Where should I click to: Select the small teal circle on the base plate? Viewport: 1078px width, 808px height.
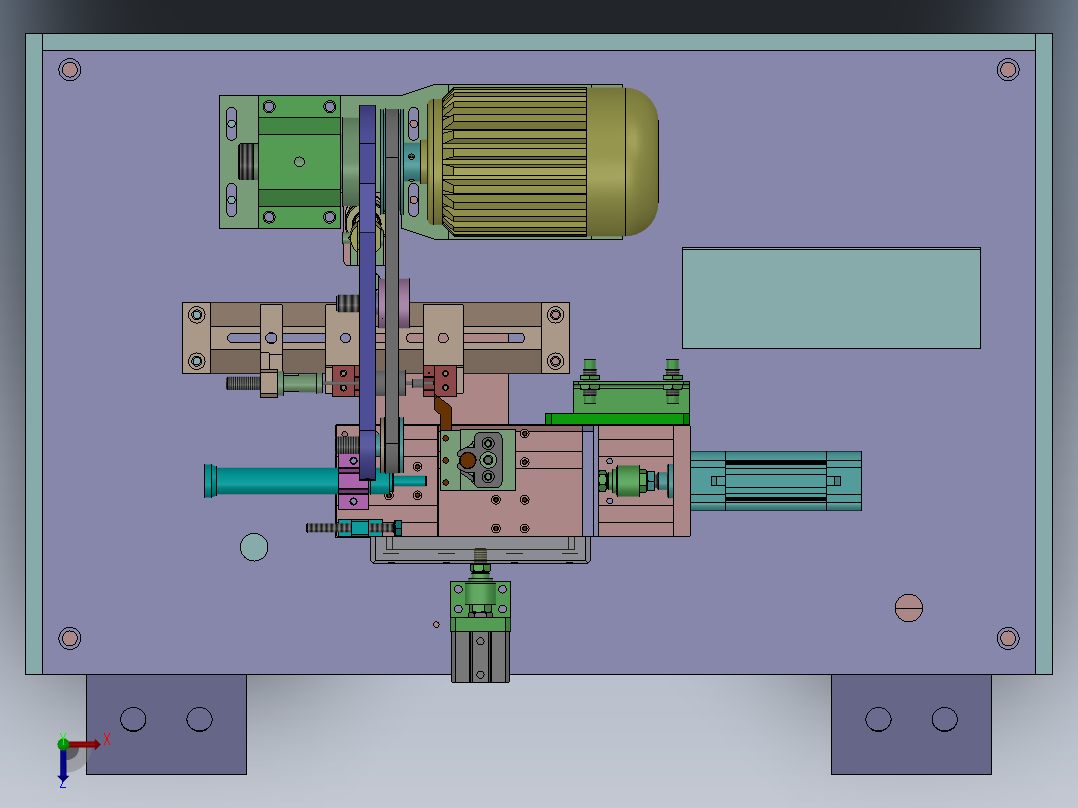click(254, 547)
